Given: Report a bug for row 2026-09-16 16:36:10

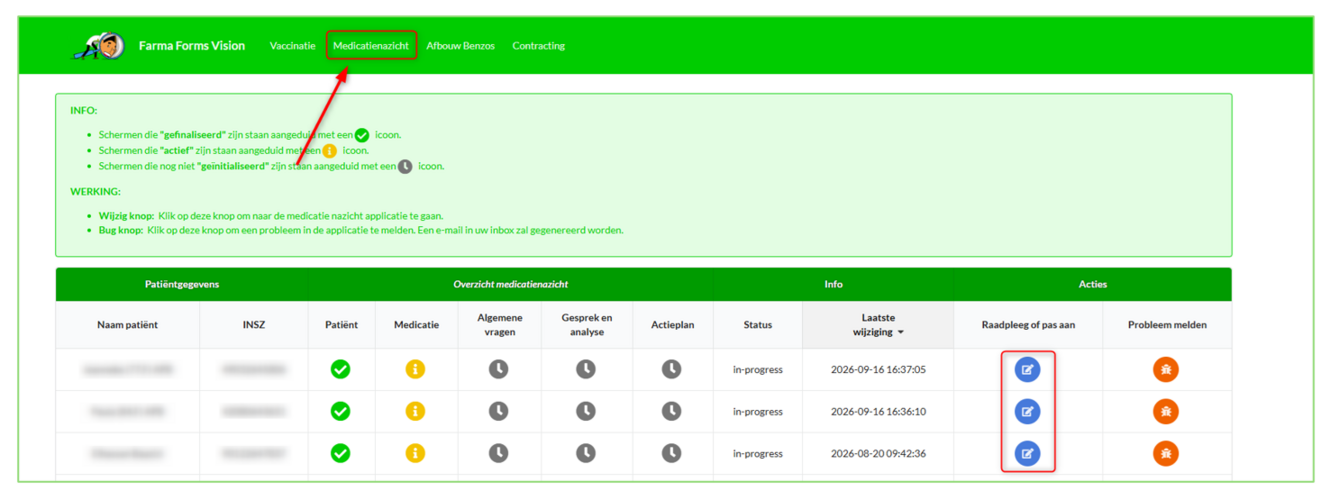Looking at the screenshot, I should click(1166, 411).
